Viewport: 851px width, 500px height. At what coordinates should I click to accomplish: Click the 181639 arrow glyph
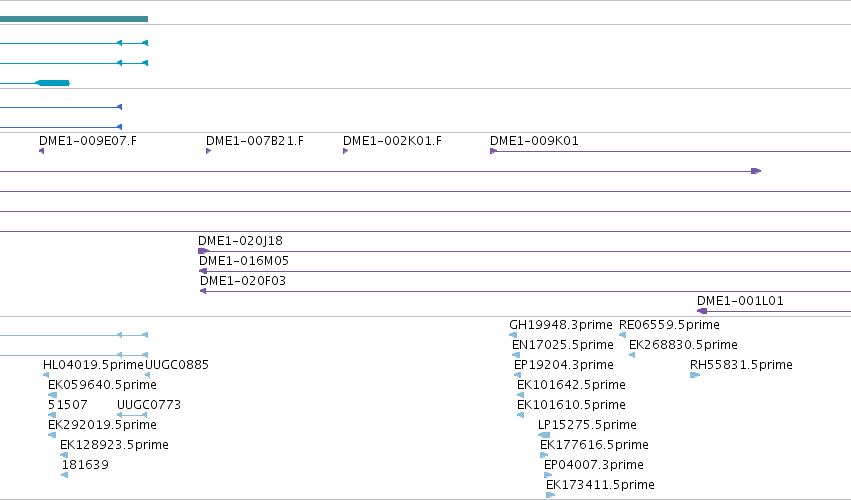tap(65, 475)
